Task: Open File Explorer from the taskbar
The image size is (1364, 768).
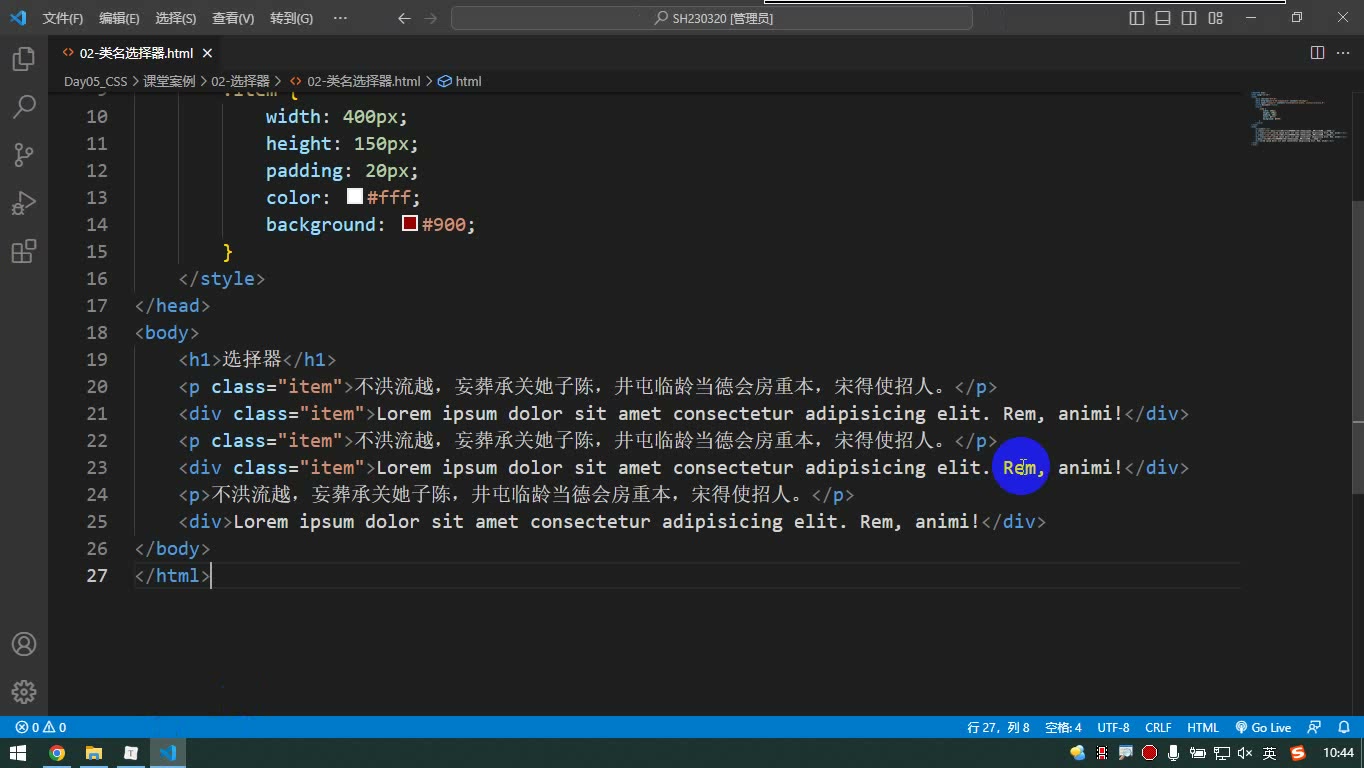Action: pyautogui.click(x=94, y=753)
